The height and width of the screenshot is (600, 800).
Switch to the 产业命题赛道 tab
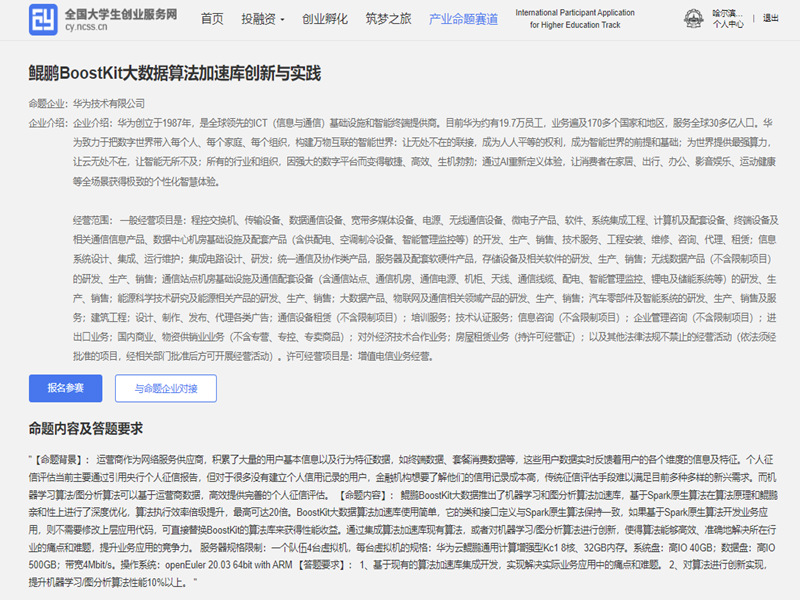[461, 19]
